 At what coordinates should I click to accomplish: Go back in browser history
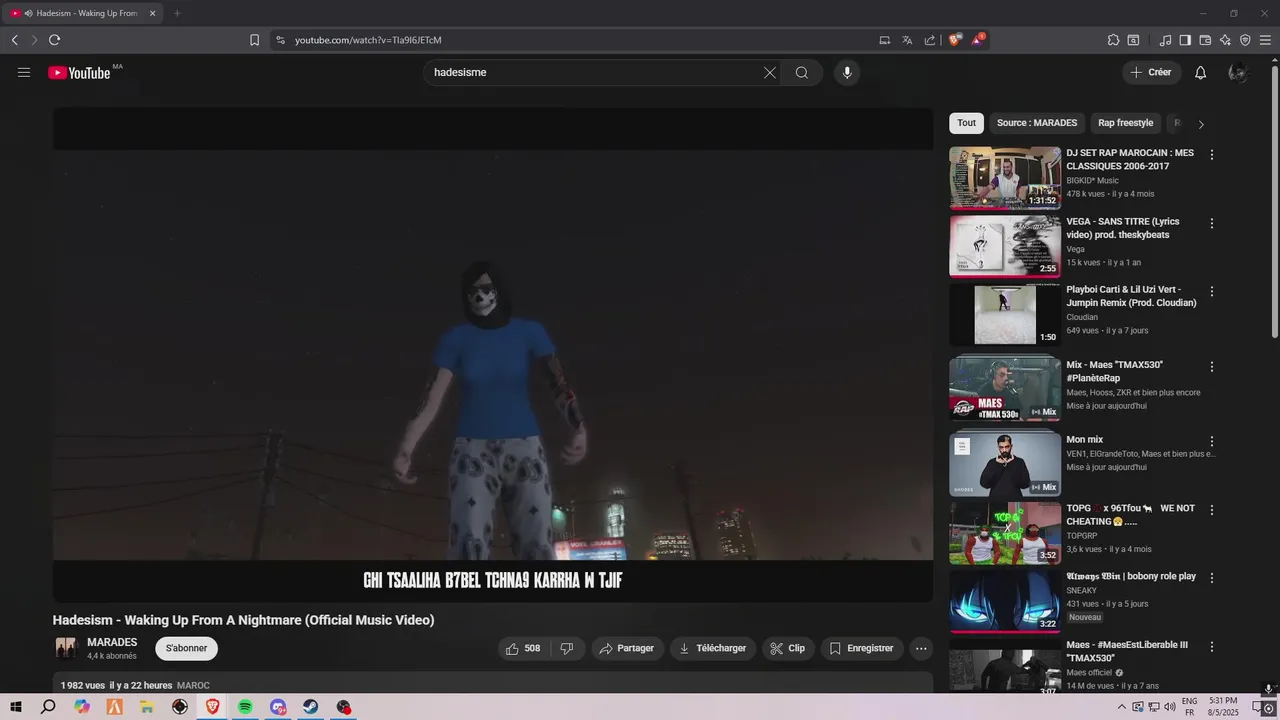[14, 40]
